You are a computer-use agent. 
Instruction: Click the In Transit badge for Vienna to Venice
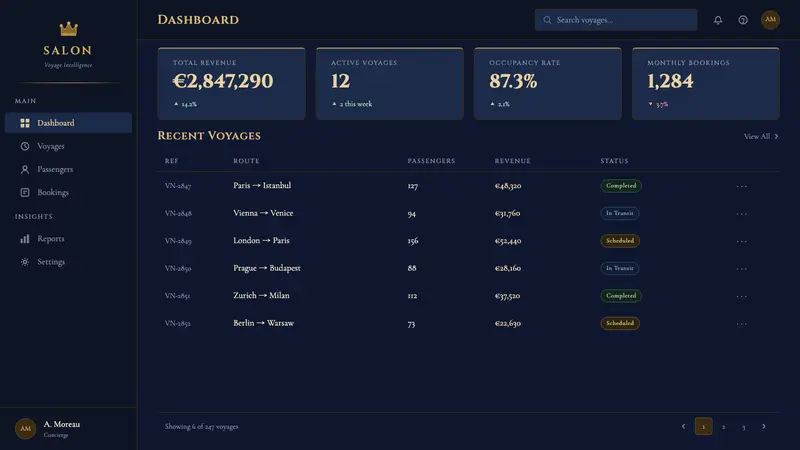click(620, 213)
